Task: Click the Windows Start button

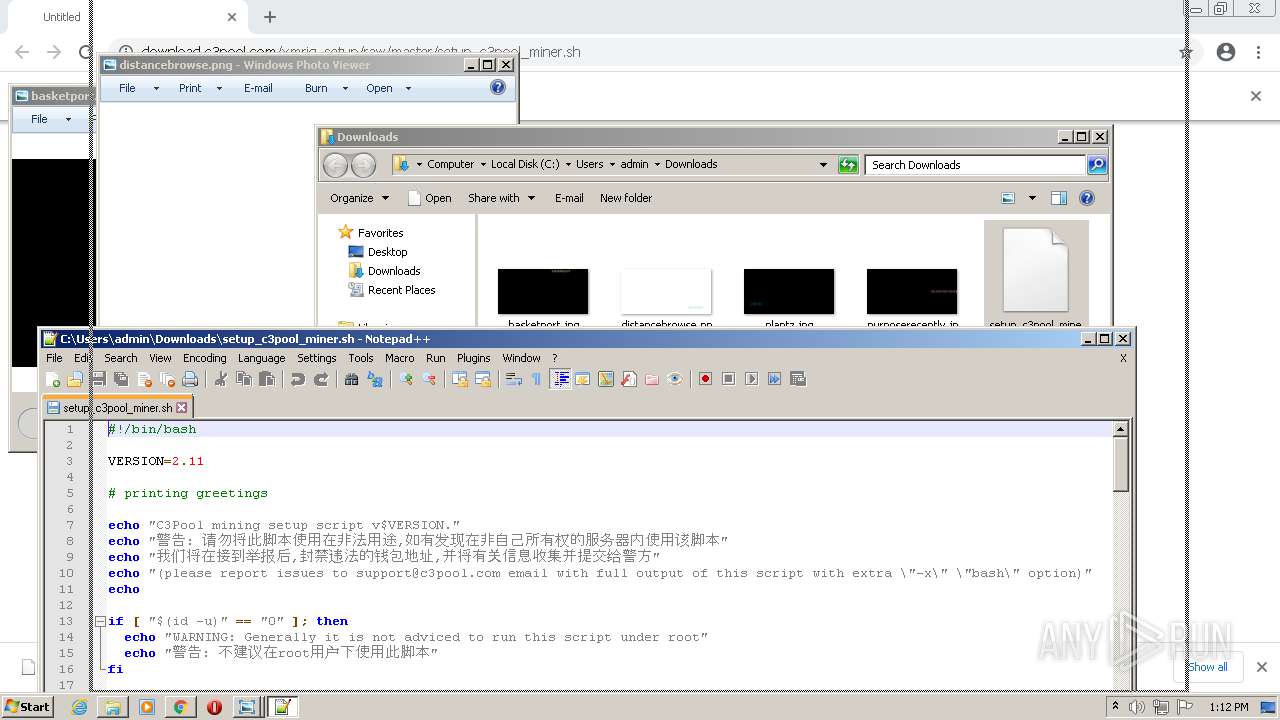Action: tap(28, 707)
